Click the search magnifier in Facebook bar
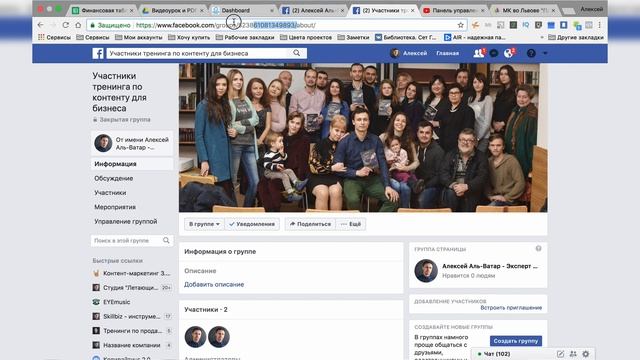 297,53
